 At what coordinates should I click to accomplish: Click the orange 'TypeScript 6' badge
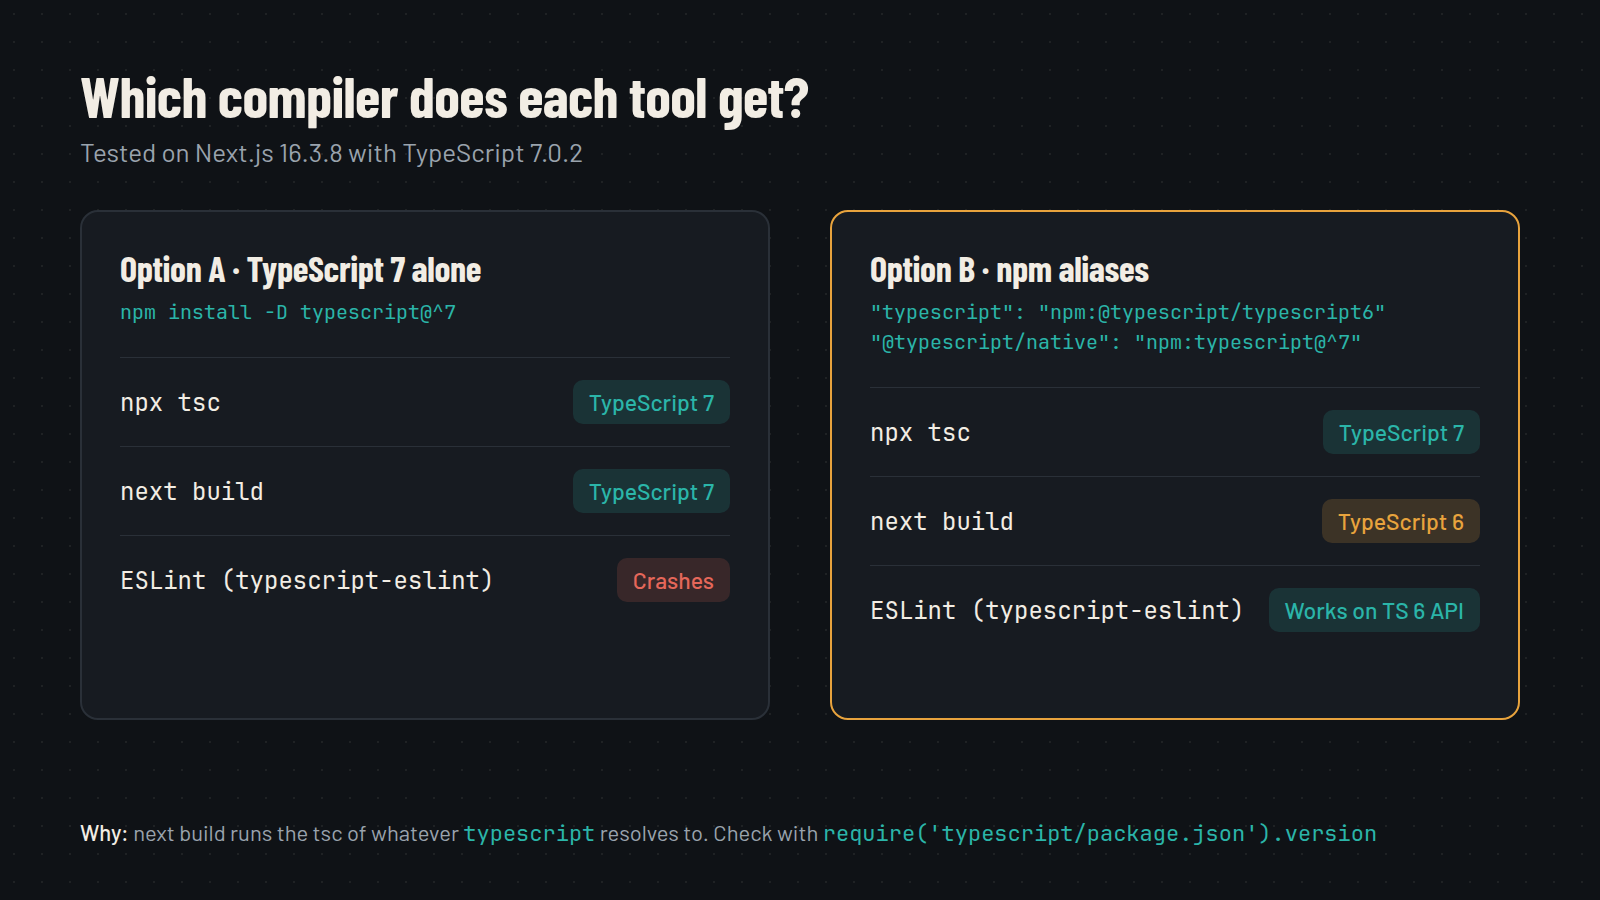pos(1401,521)
